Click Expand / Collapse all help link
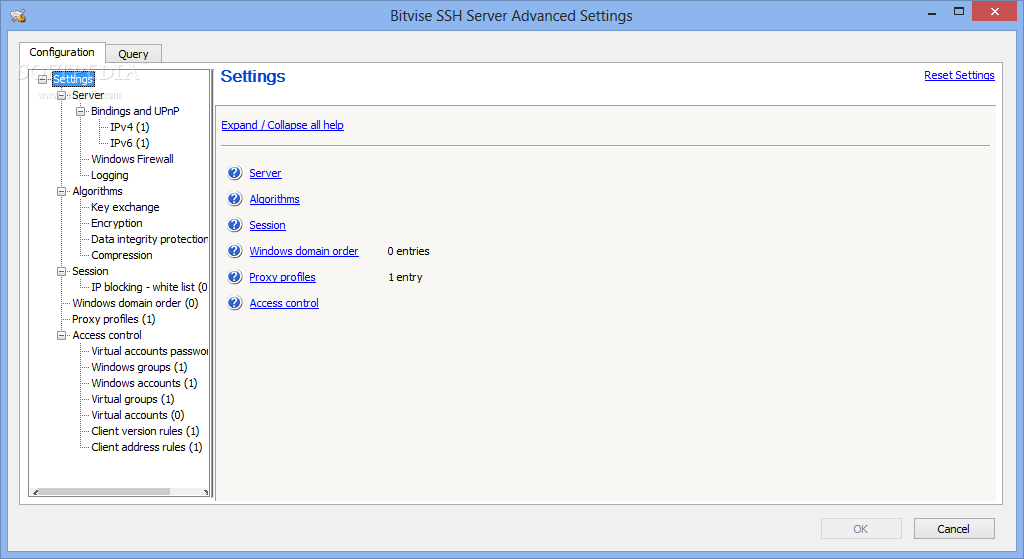 (282, 125)
